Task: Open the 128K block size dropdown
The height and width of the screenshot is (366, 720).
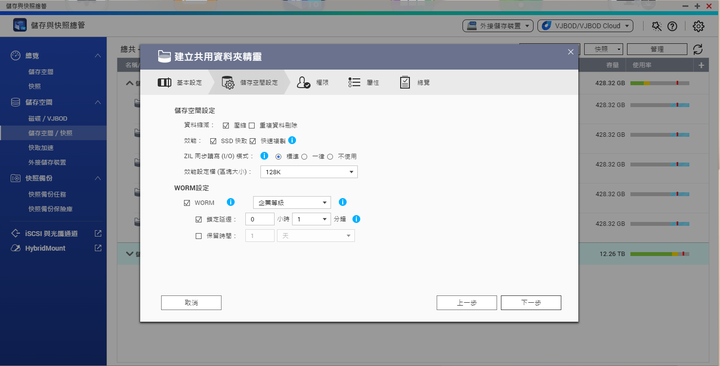Action: pyautogui.click(x=309, y=172)
